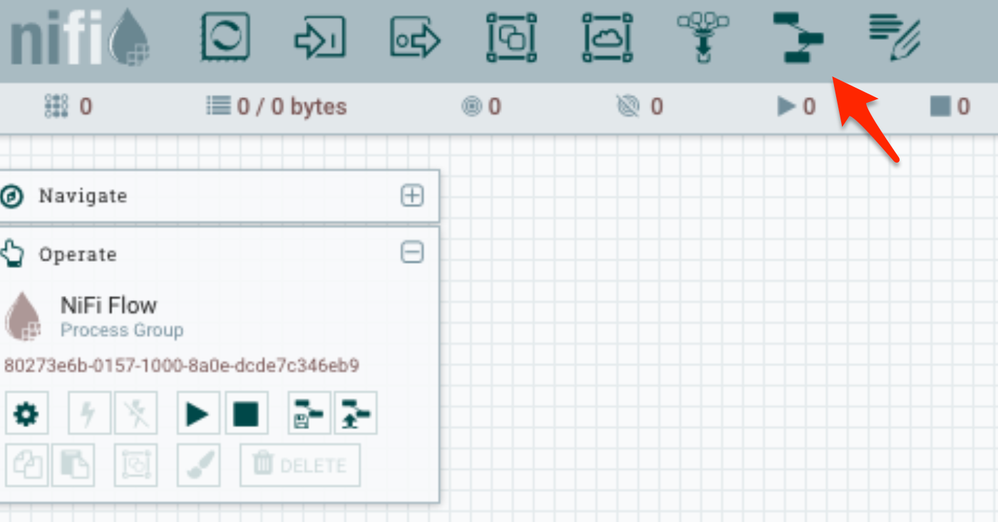Select the Input Port icon
The image size is (998, 522).
point(320,38)
